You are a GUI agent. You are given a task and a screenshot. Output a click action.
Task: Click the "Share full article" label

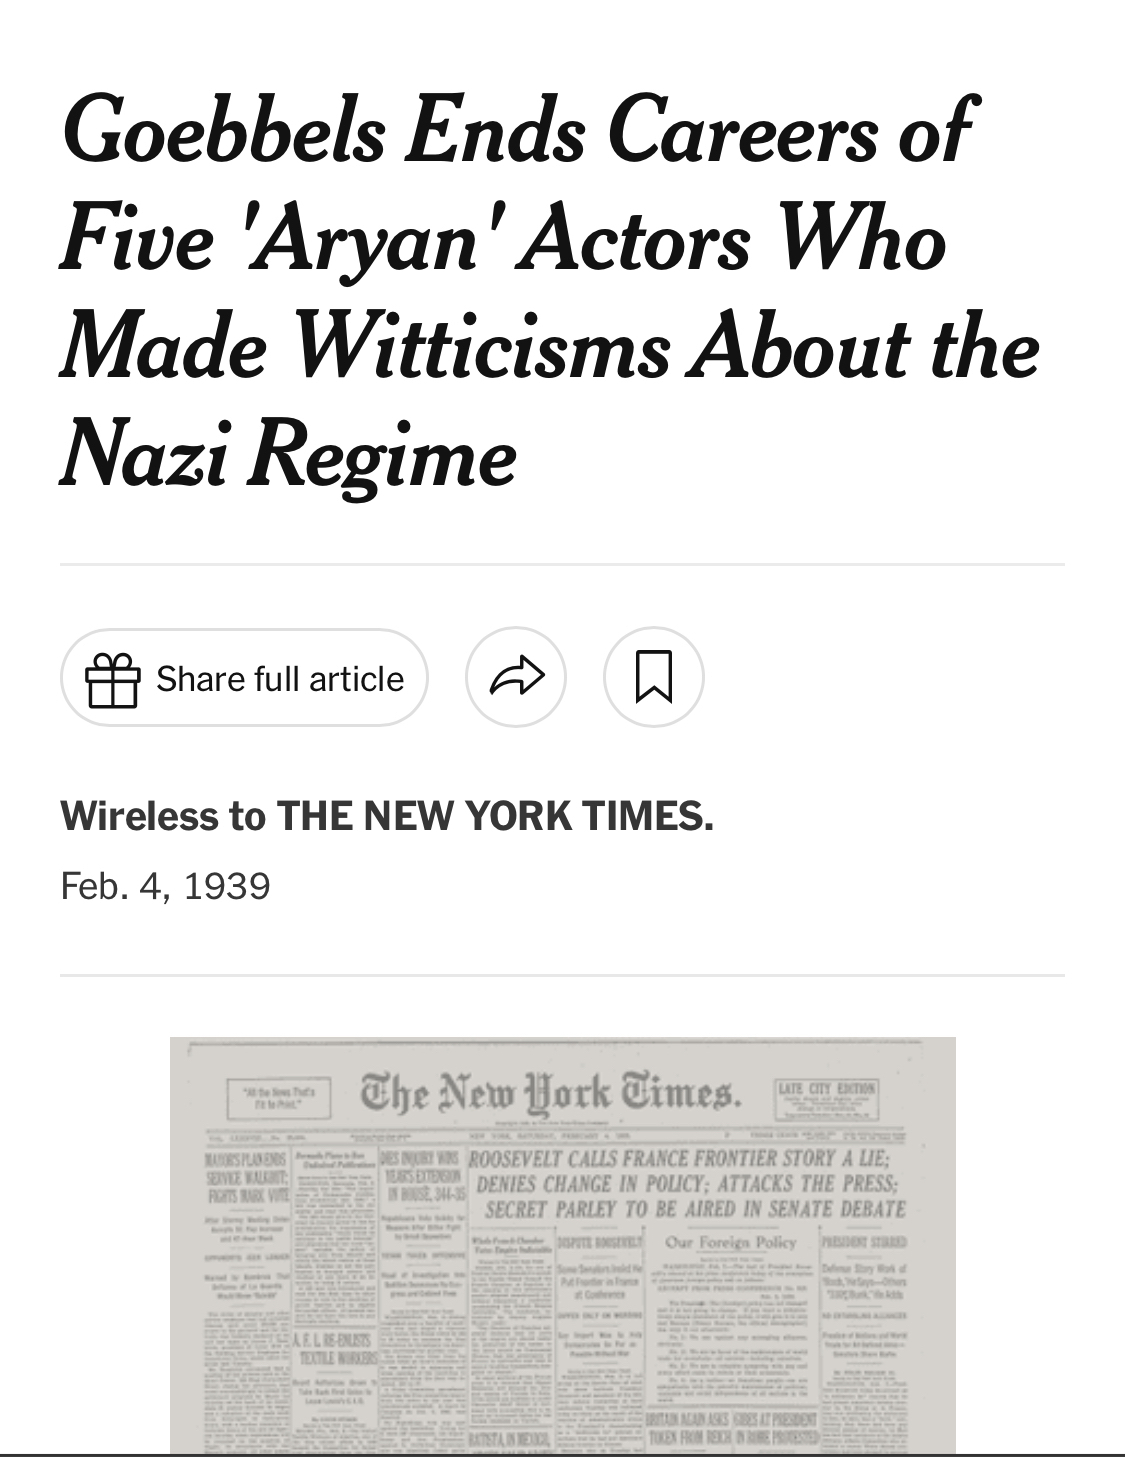tap(280, 679)
